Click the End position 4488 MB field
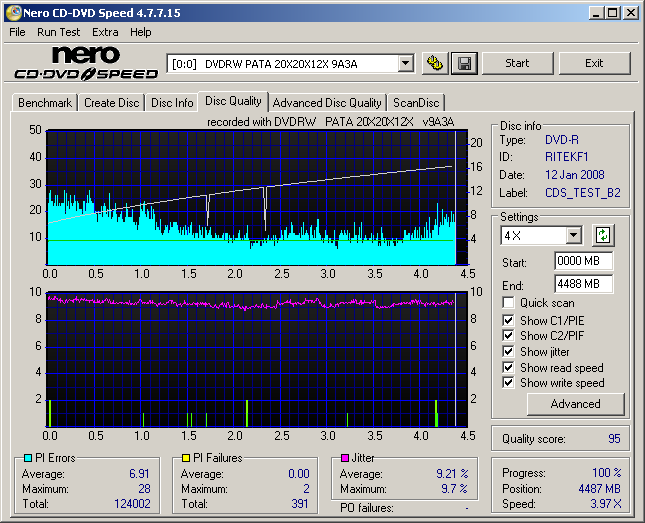 tap(583, 284)
